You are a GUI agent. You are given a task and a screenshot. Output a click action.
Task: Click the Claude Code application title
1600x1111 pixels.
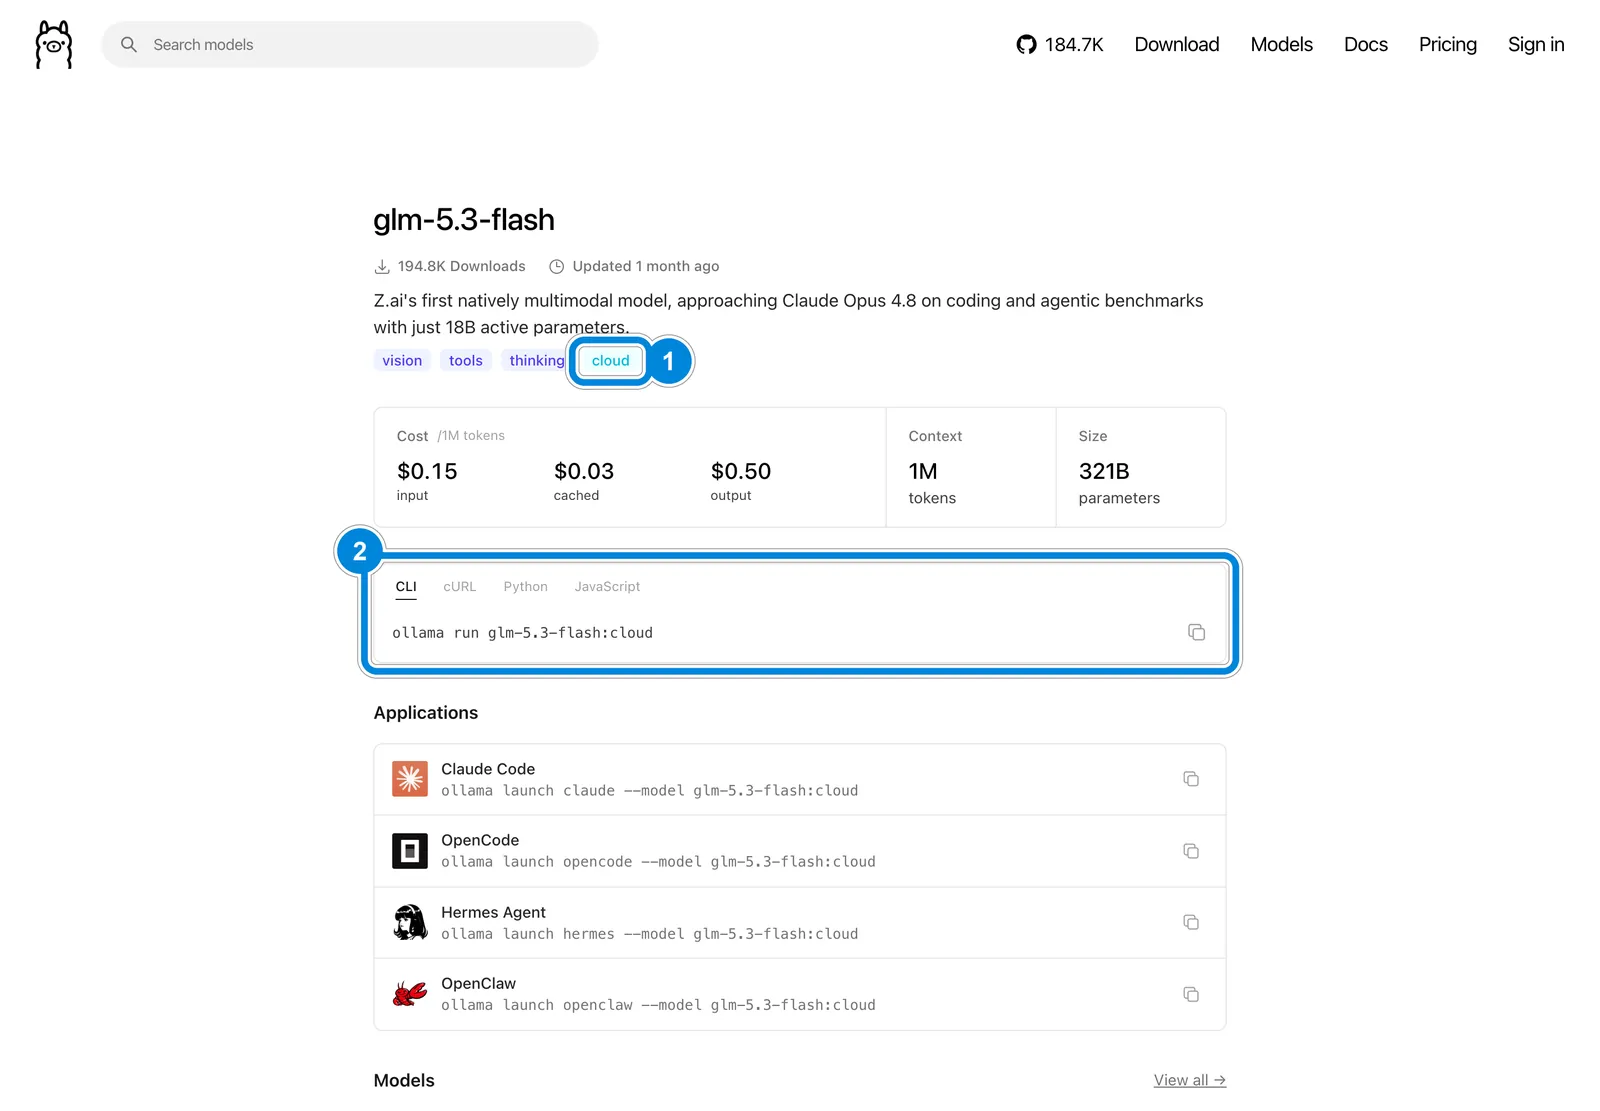click(x=488, y=769)
